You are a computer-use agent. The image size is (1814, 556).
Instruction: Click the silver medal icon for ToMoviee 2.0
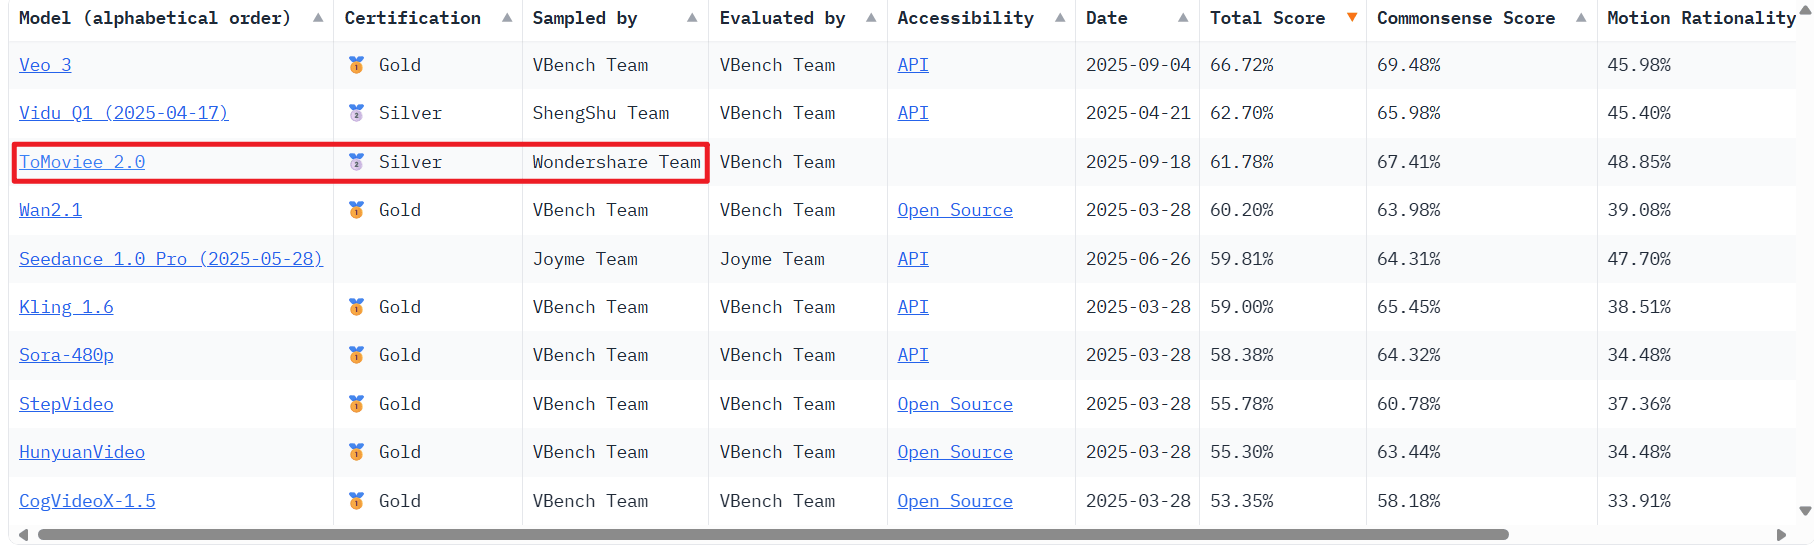356,162
